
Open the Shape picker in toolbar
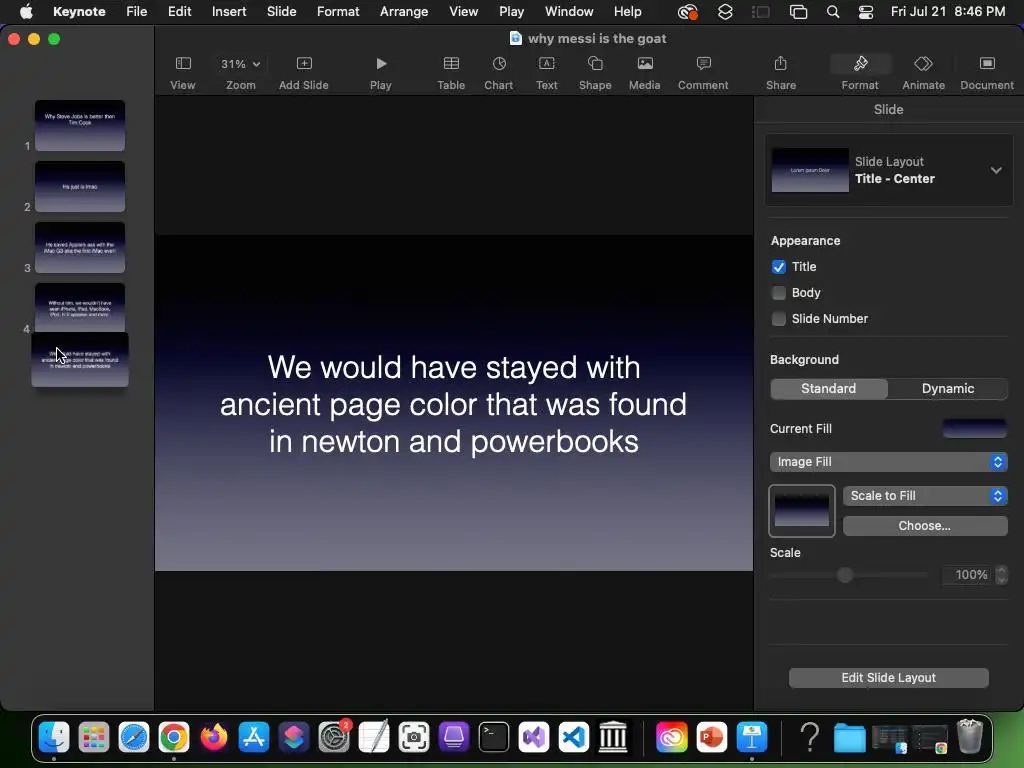pos(595,72)
